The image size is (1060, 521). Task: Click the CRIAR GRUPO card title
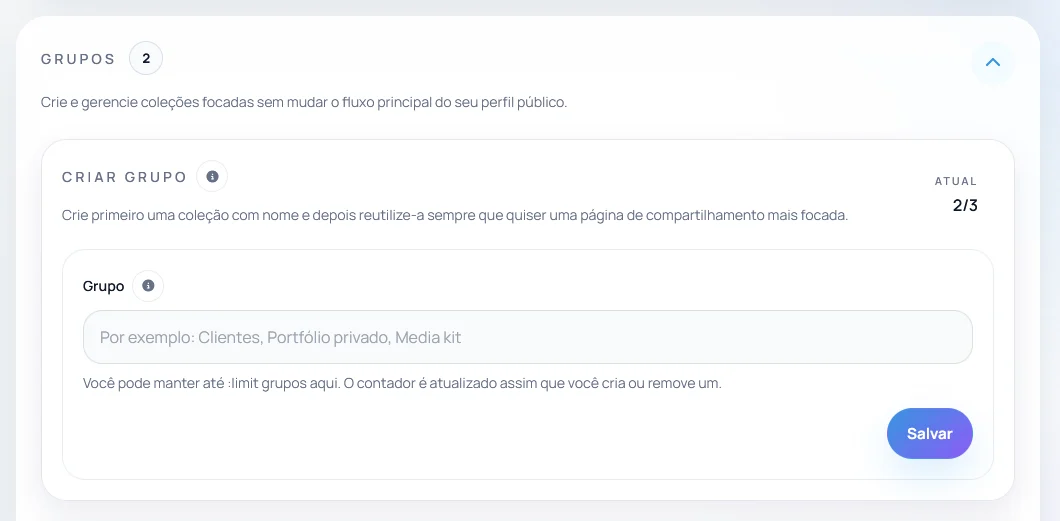tap(124, 177)
